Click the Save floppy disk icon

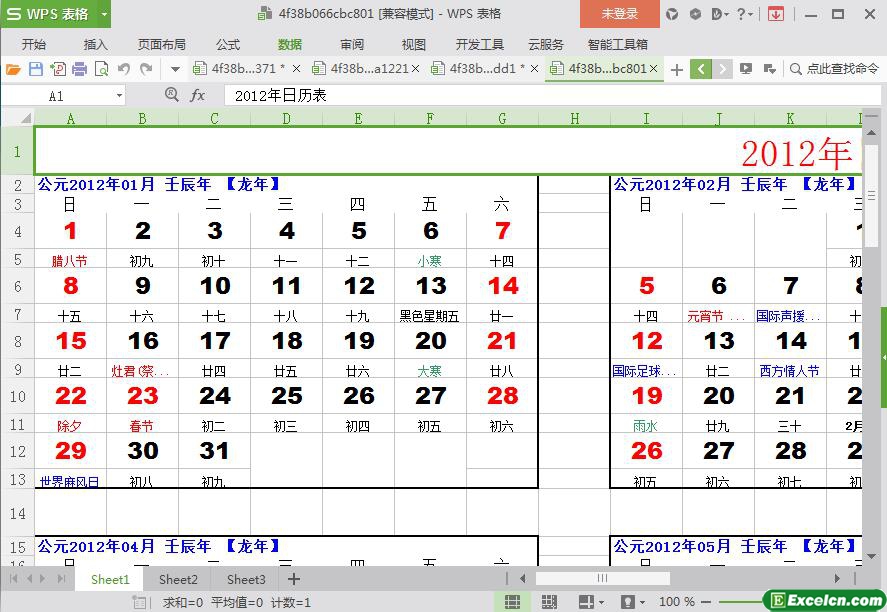pyautogui.click(x=36, y=69)
